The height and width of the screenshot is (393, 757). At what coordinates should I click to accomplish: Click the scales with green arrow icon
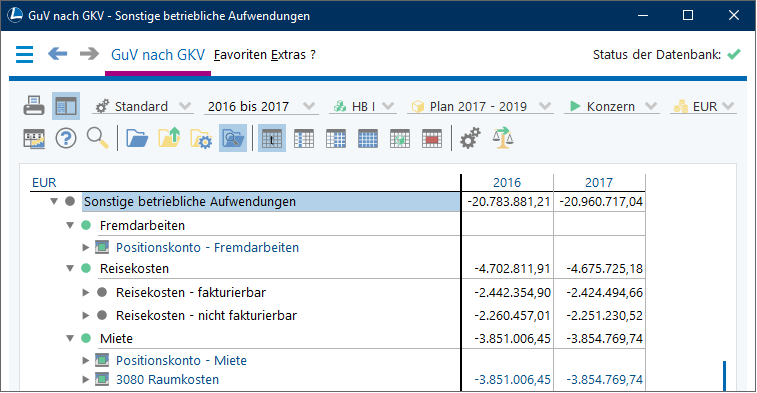tap(503, 138)
